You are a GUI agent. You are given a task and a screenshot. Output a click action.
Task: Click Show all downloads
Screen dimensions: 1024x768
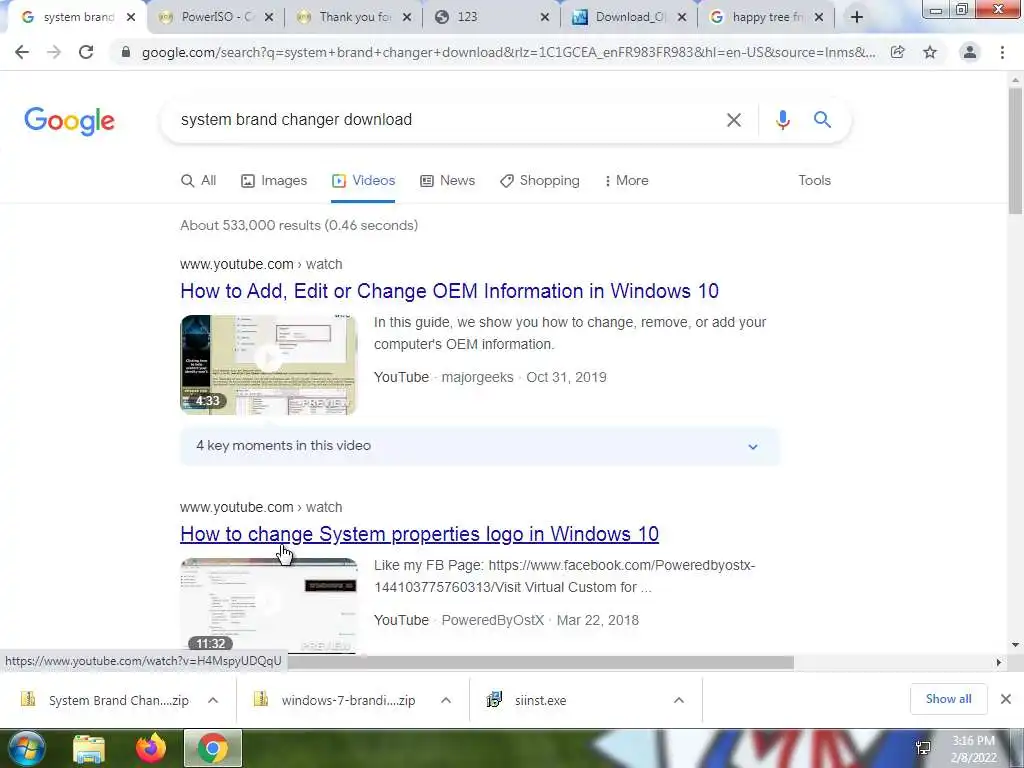coord(948,699)
